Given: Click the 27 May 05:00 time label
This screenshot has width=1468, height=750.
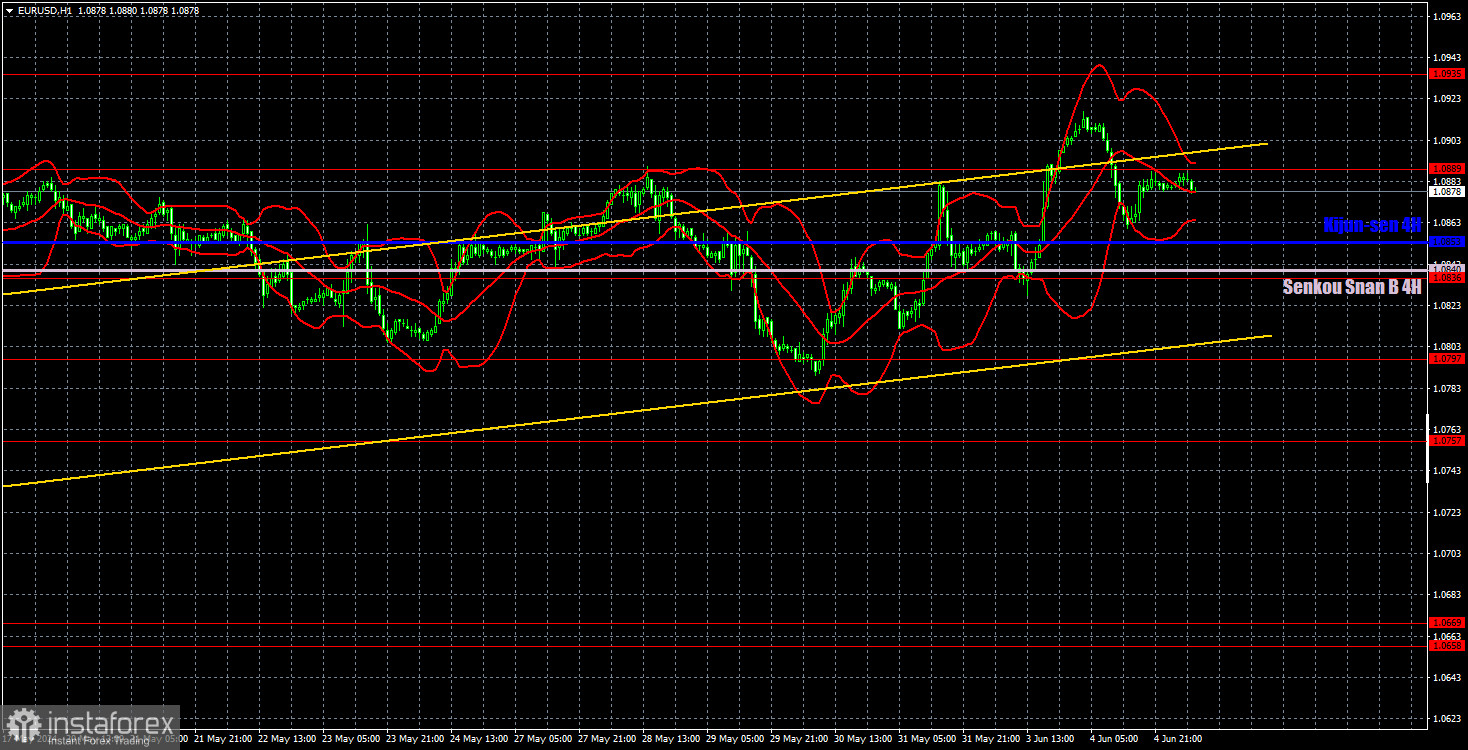Looking at the screenshot, I should 542,739.
